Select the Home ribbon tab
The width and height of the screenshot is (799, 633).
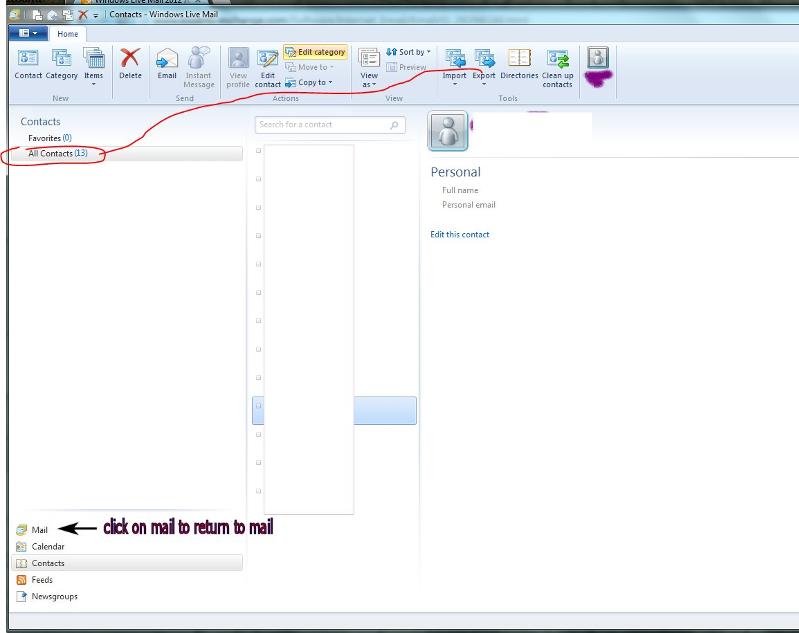(x=68, y=34)
